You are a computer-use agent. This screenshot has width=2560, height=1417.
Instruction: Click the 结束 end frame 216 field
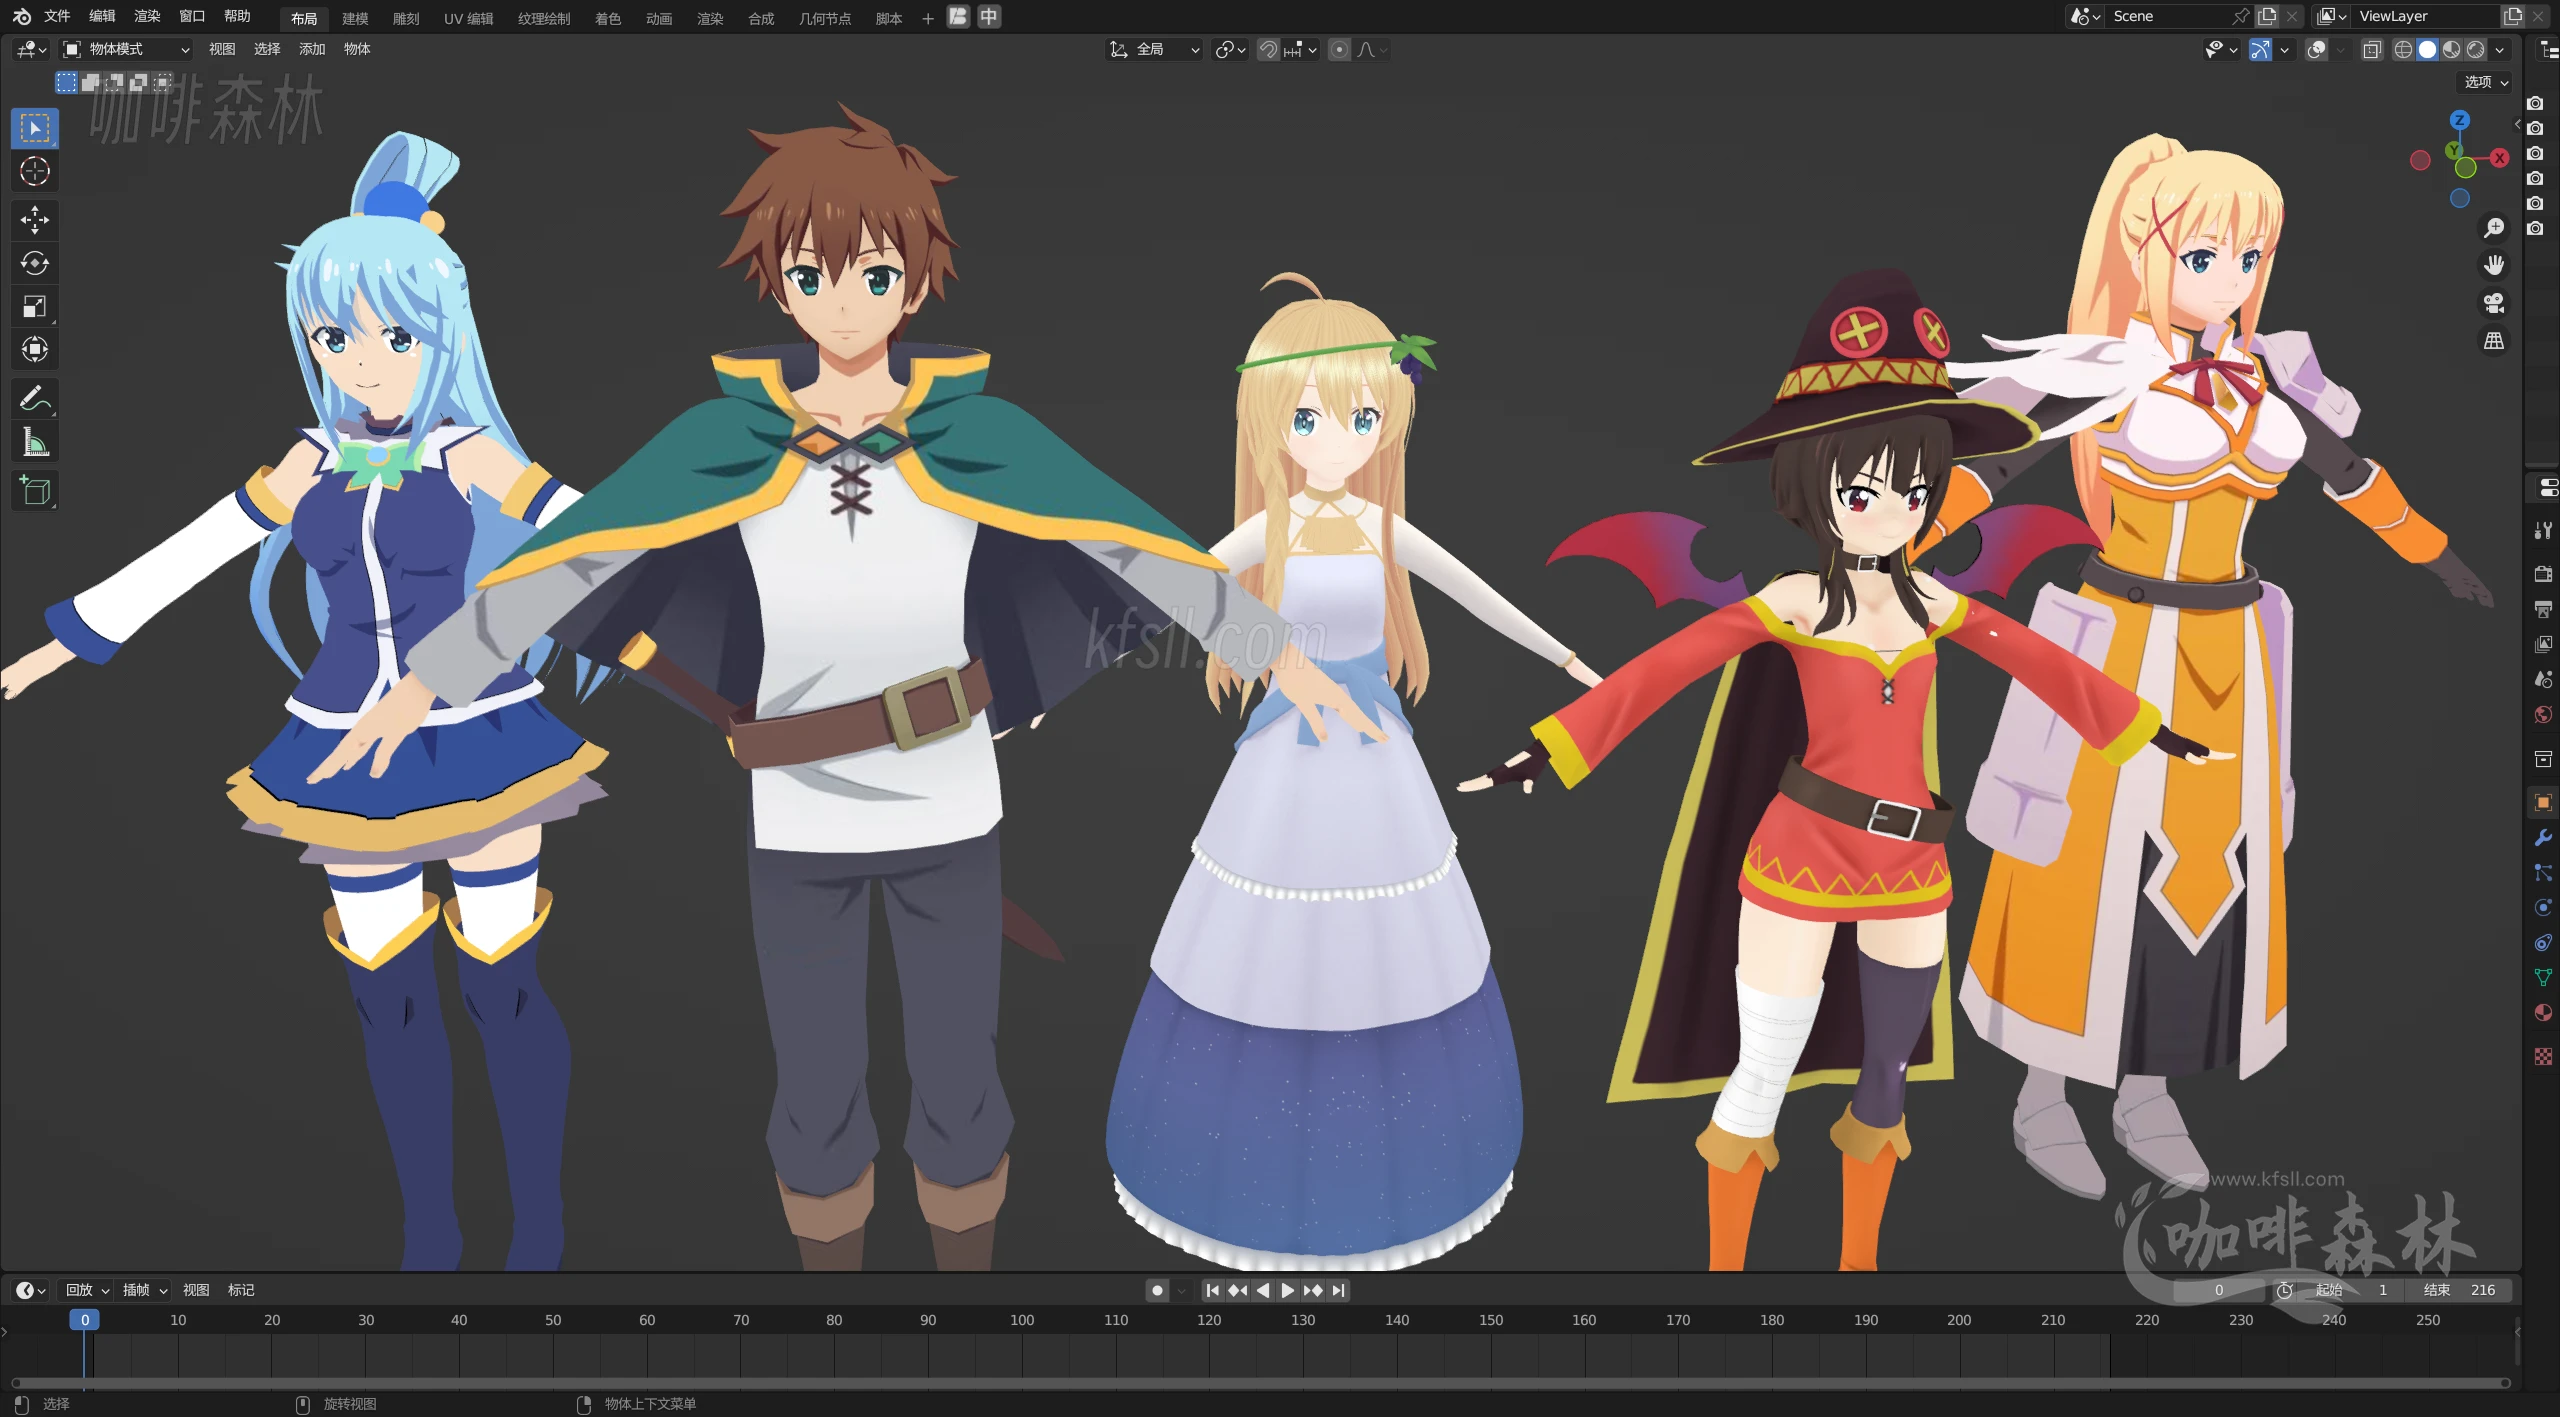tap(2459, 1290)
